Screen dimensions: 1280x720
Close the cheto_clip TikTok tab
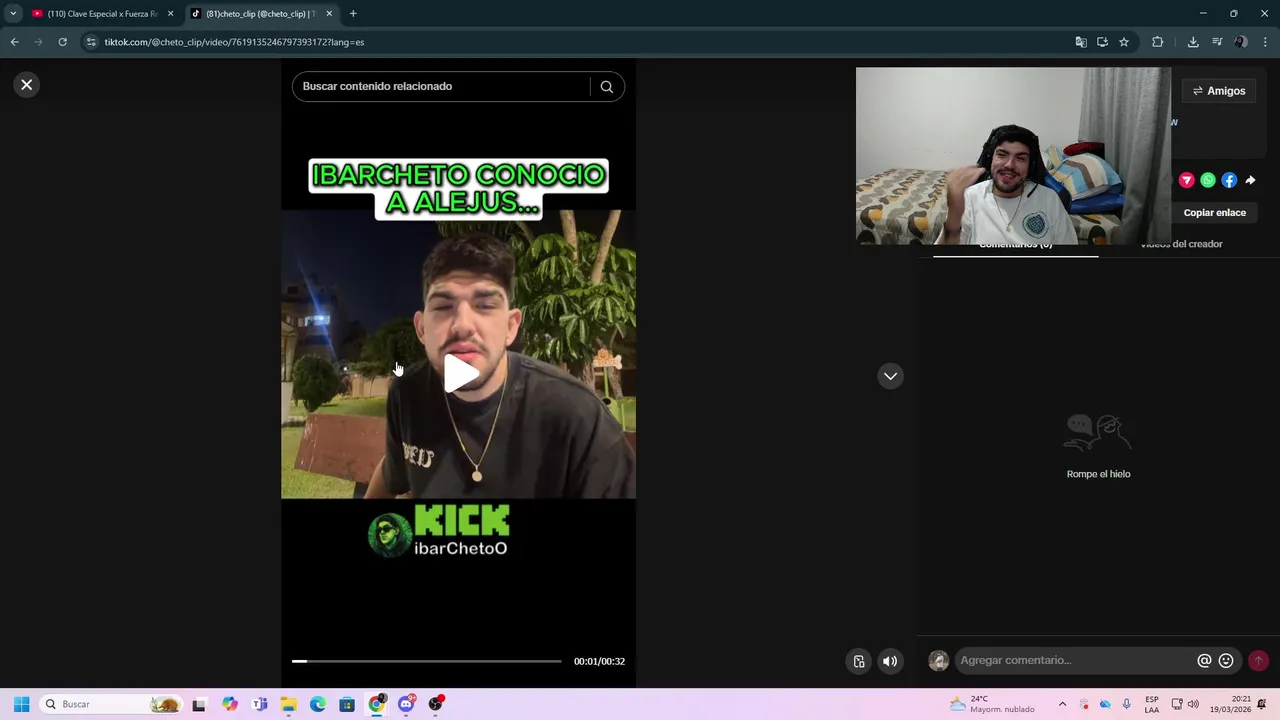coord(329,14)
